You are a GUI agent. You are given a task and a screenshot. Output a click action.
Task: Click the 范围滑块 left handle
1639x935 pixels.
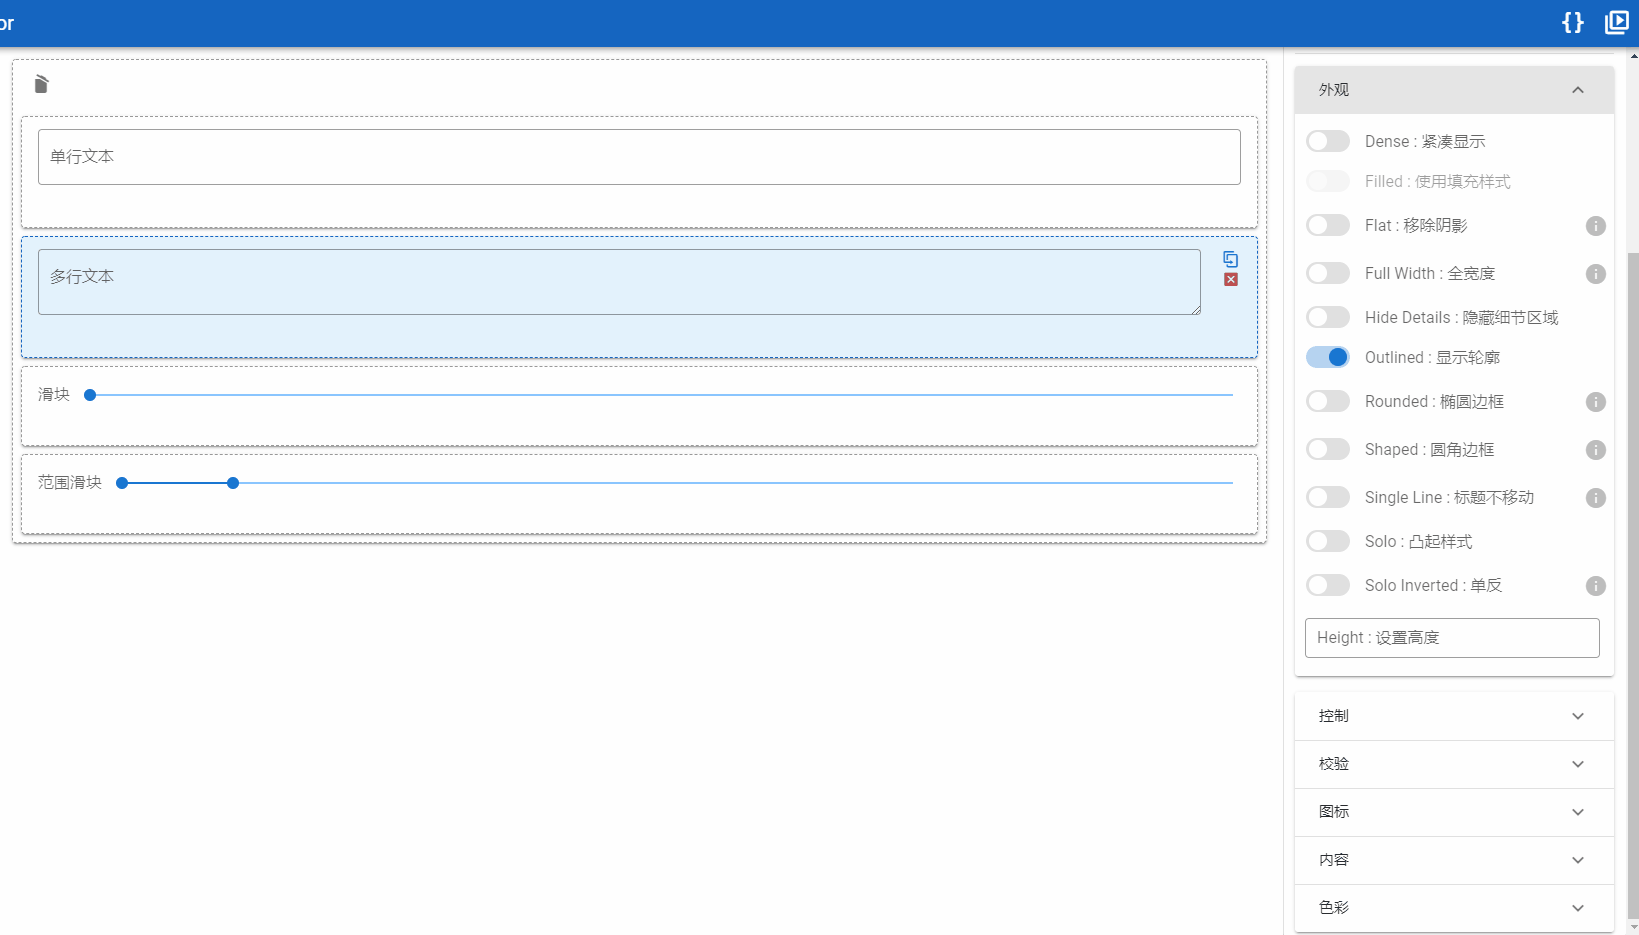122,483
